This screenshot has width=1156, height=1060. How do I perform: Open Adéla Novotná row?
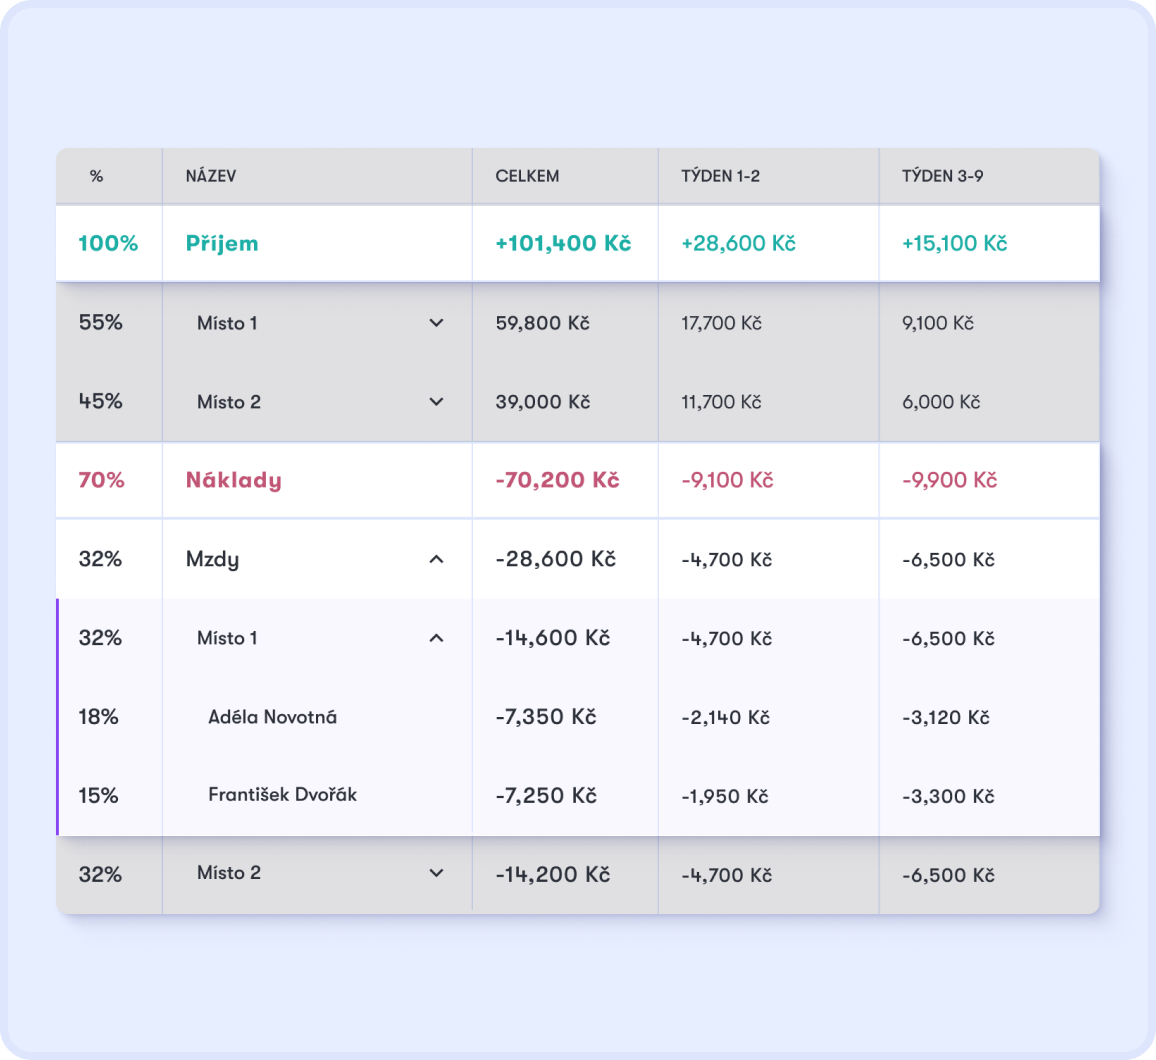tap(577, 716)
